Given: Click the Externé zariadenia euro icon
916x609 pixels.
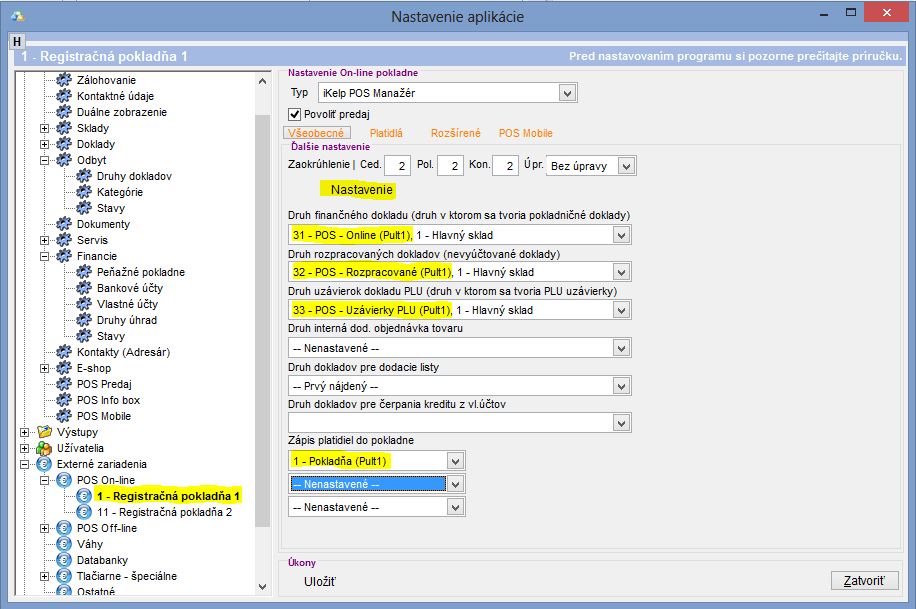Looking at the screenshot, I should 44,464.
